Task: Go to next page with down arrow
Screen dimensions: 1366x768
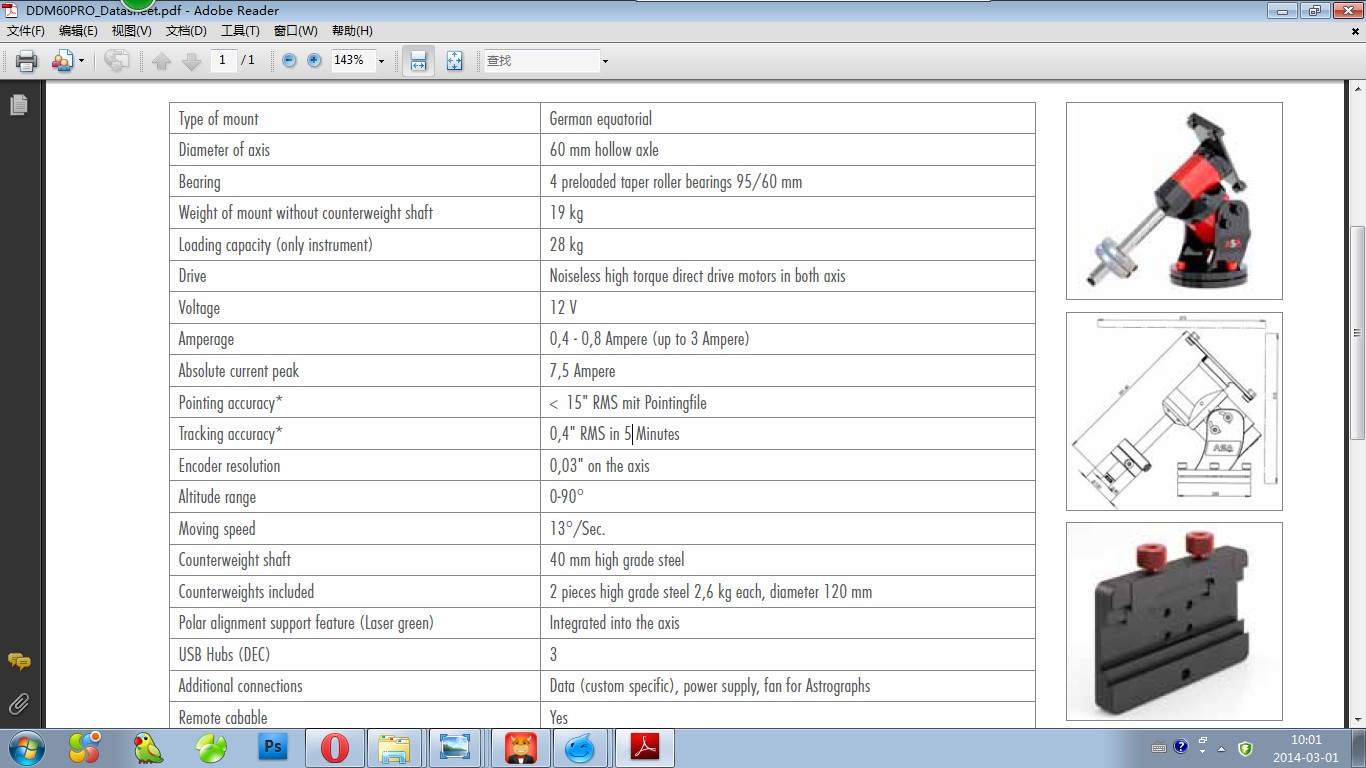Action: tap(191, 61)
